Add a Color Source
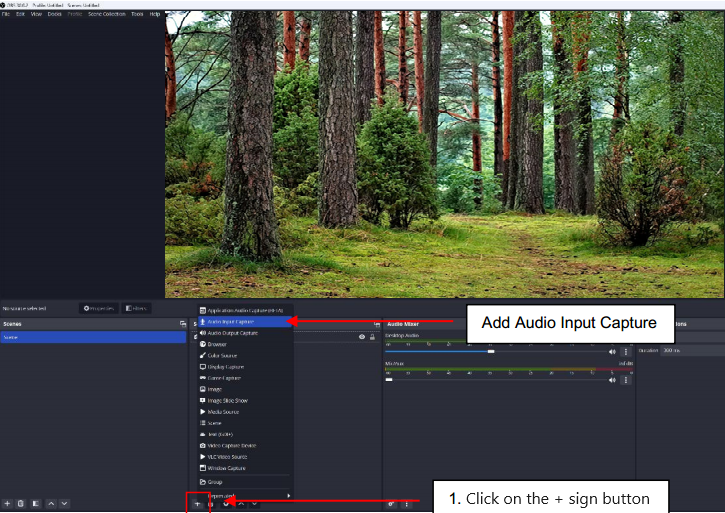725x513 pixels. 245,355
